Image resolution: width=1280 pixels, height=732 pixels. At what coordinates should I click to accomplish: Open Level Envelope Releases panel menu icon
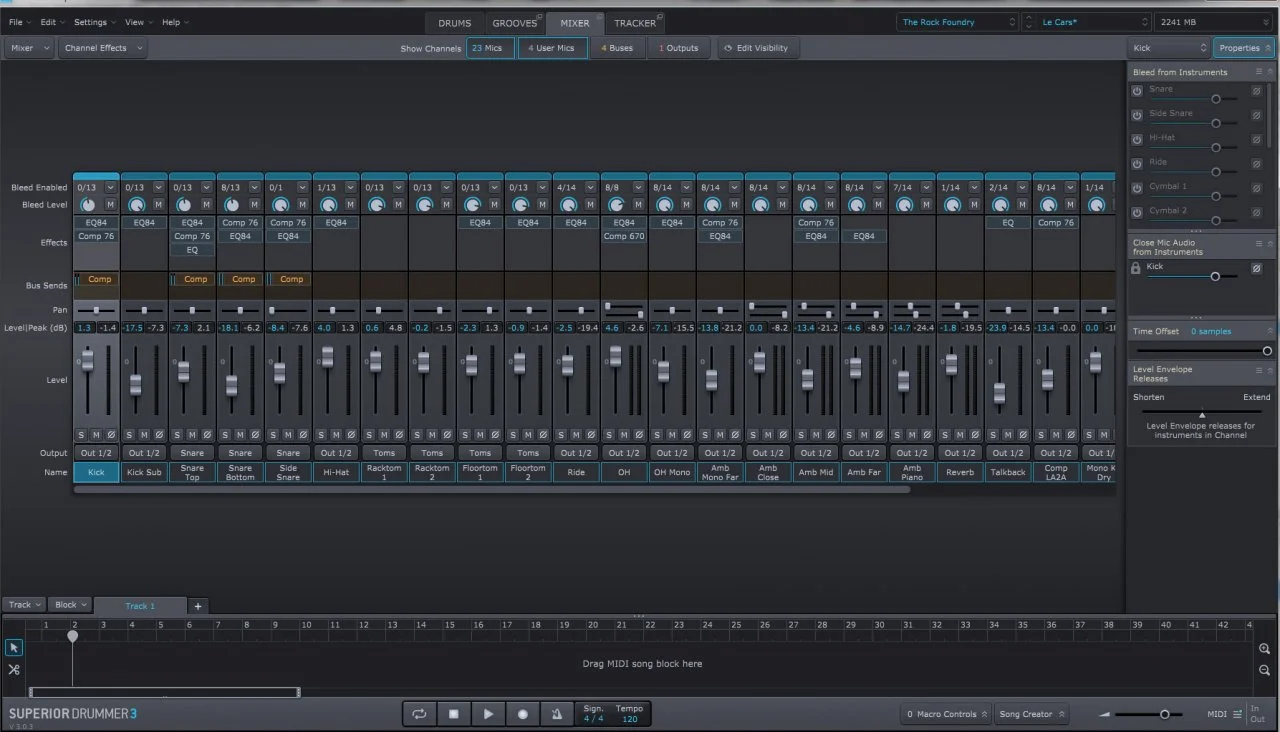(x=1258, y=370)
